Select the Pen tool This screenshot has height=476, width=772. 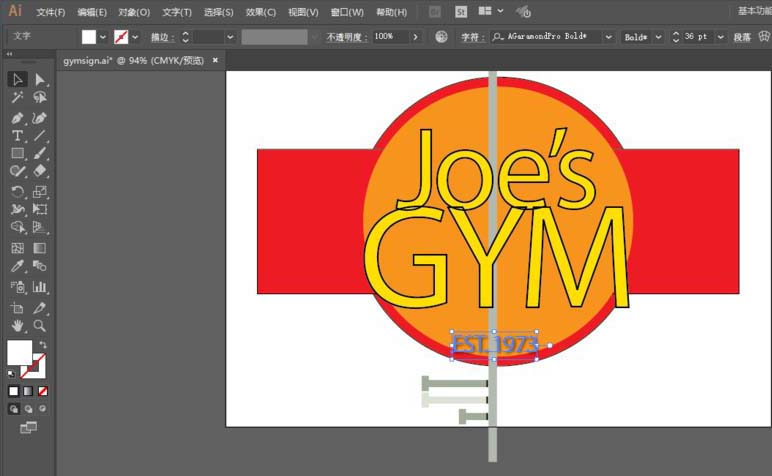pos(18,117)
